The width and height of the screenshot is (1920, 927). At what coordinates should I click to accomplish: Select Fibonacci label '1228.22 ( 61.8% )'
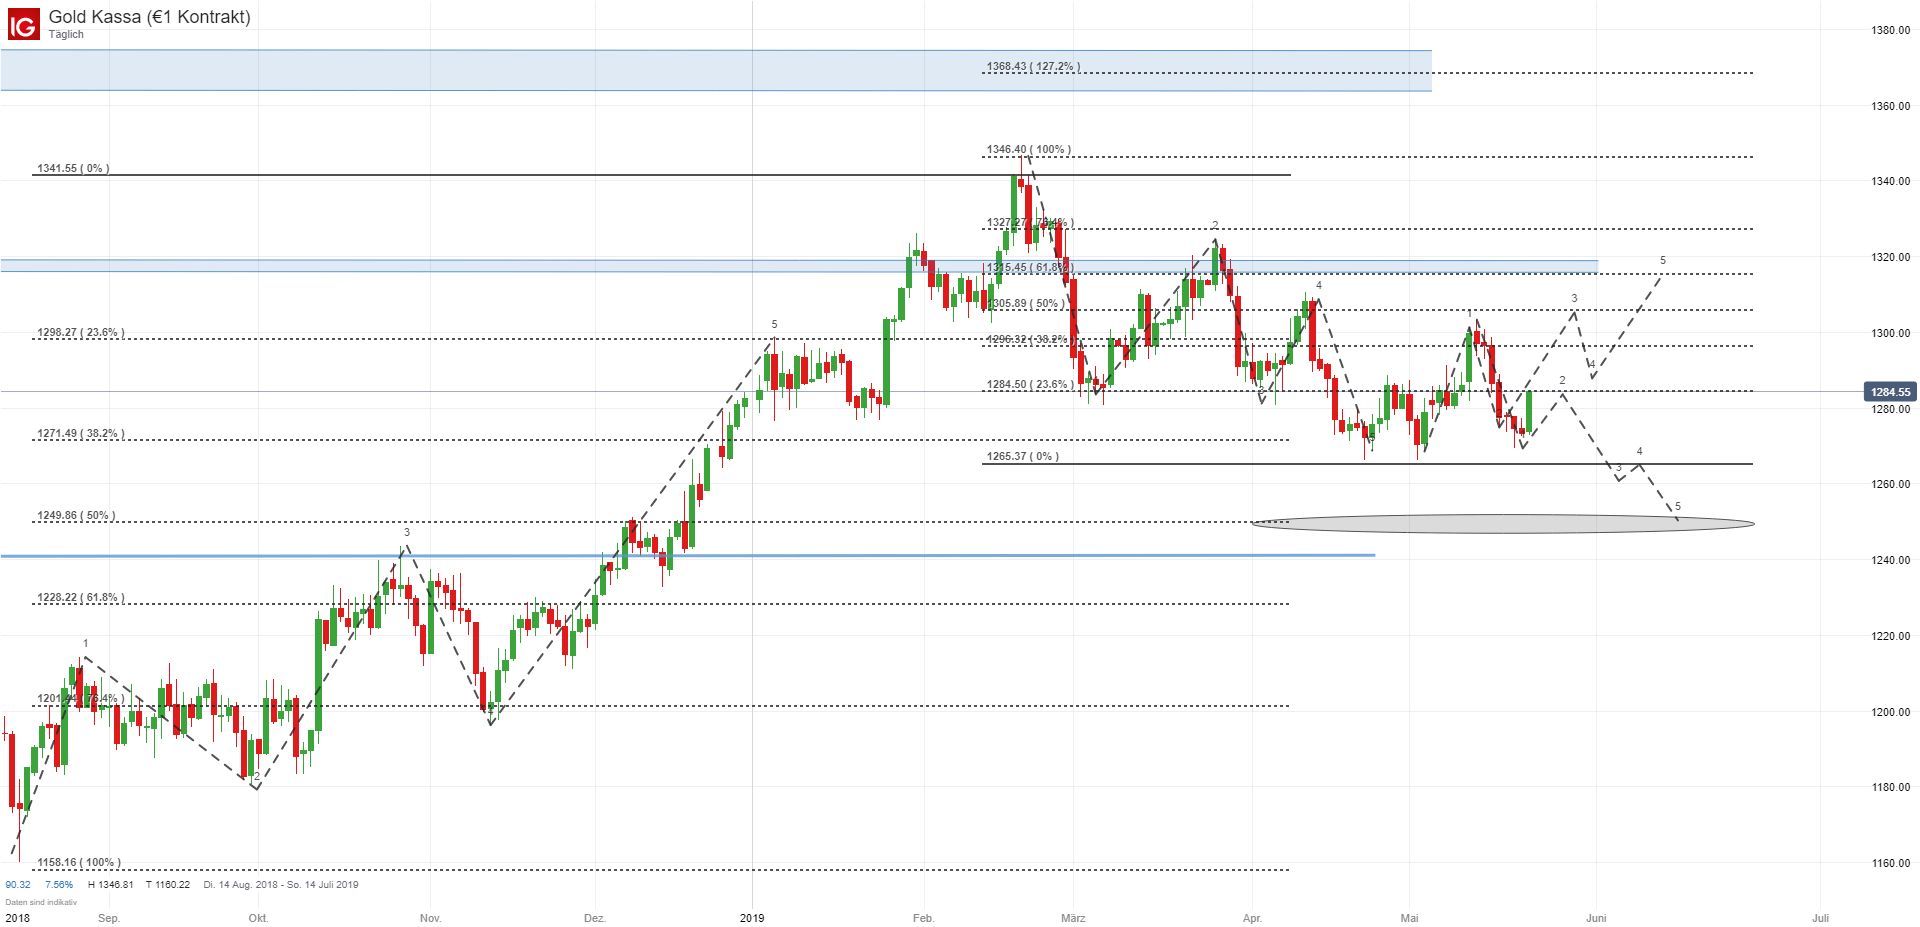81,598
